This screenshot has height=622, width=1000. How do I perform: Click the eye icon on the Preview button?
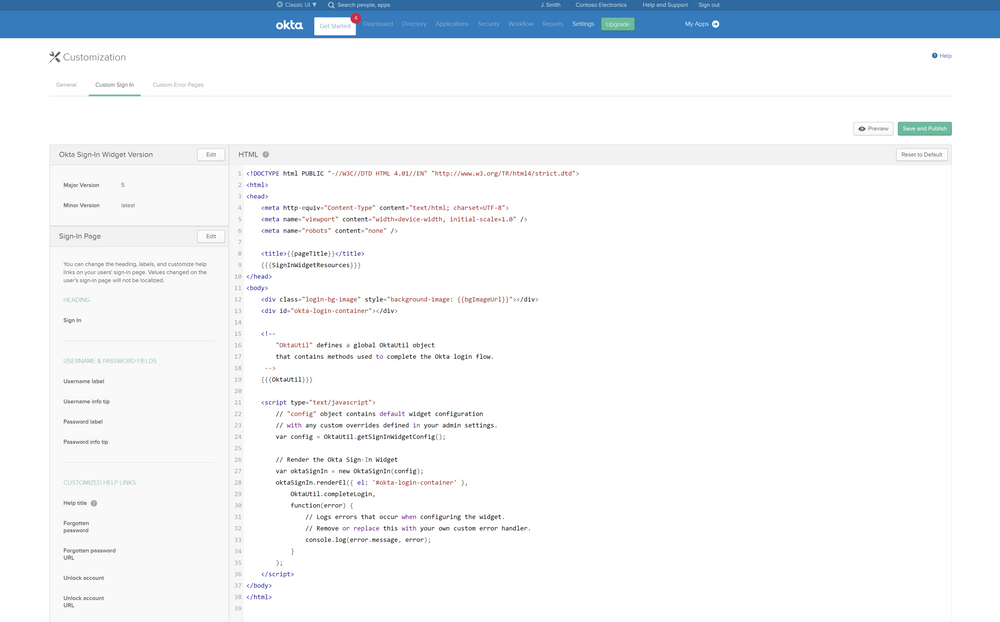point(862,127)
